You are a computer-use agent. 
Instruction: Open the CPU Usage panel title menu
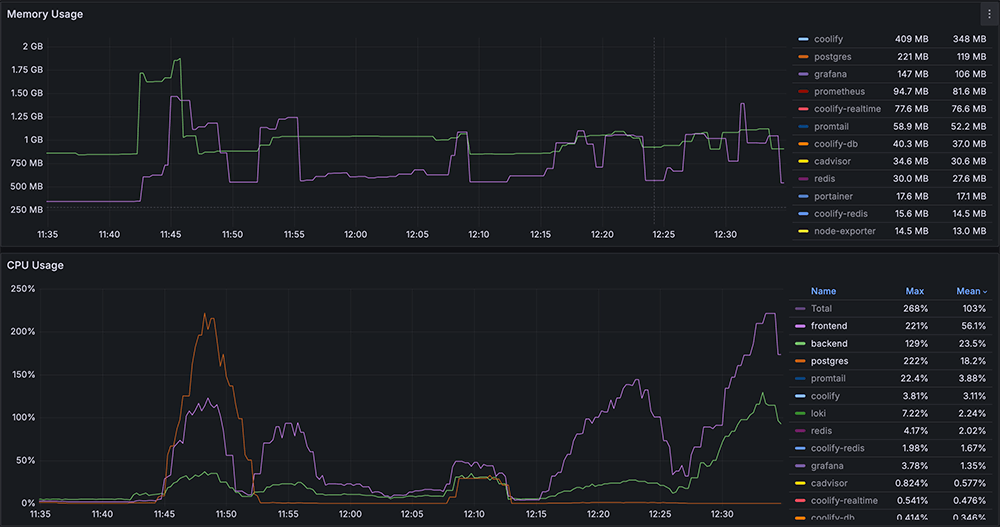pyautogui.click(x=35, y=266)
